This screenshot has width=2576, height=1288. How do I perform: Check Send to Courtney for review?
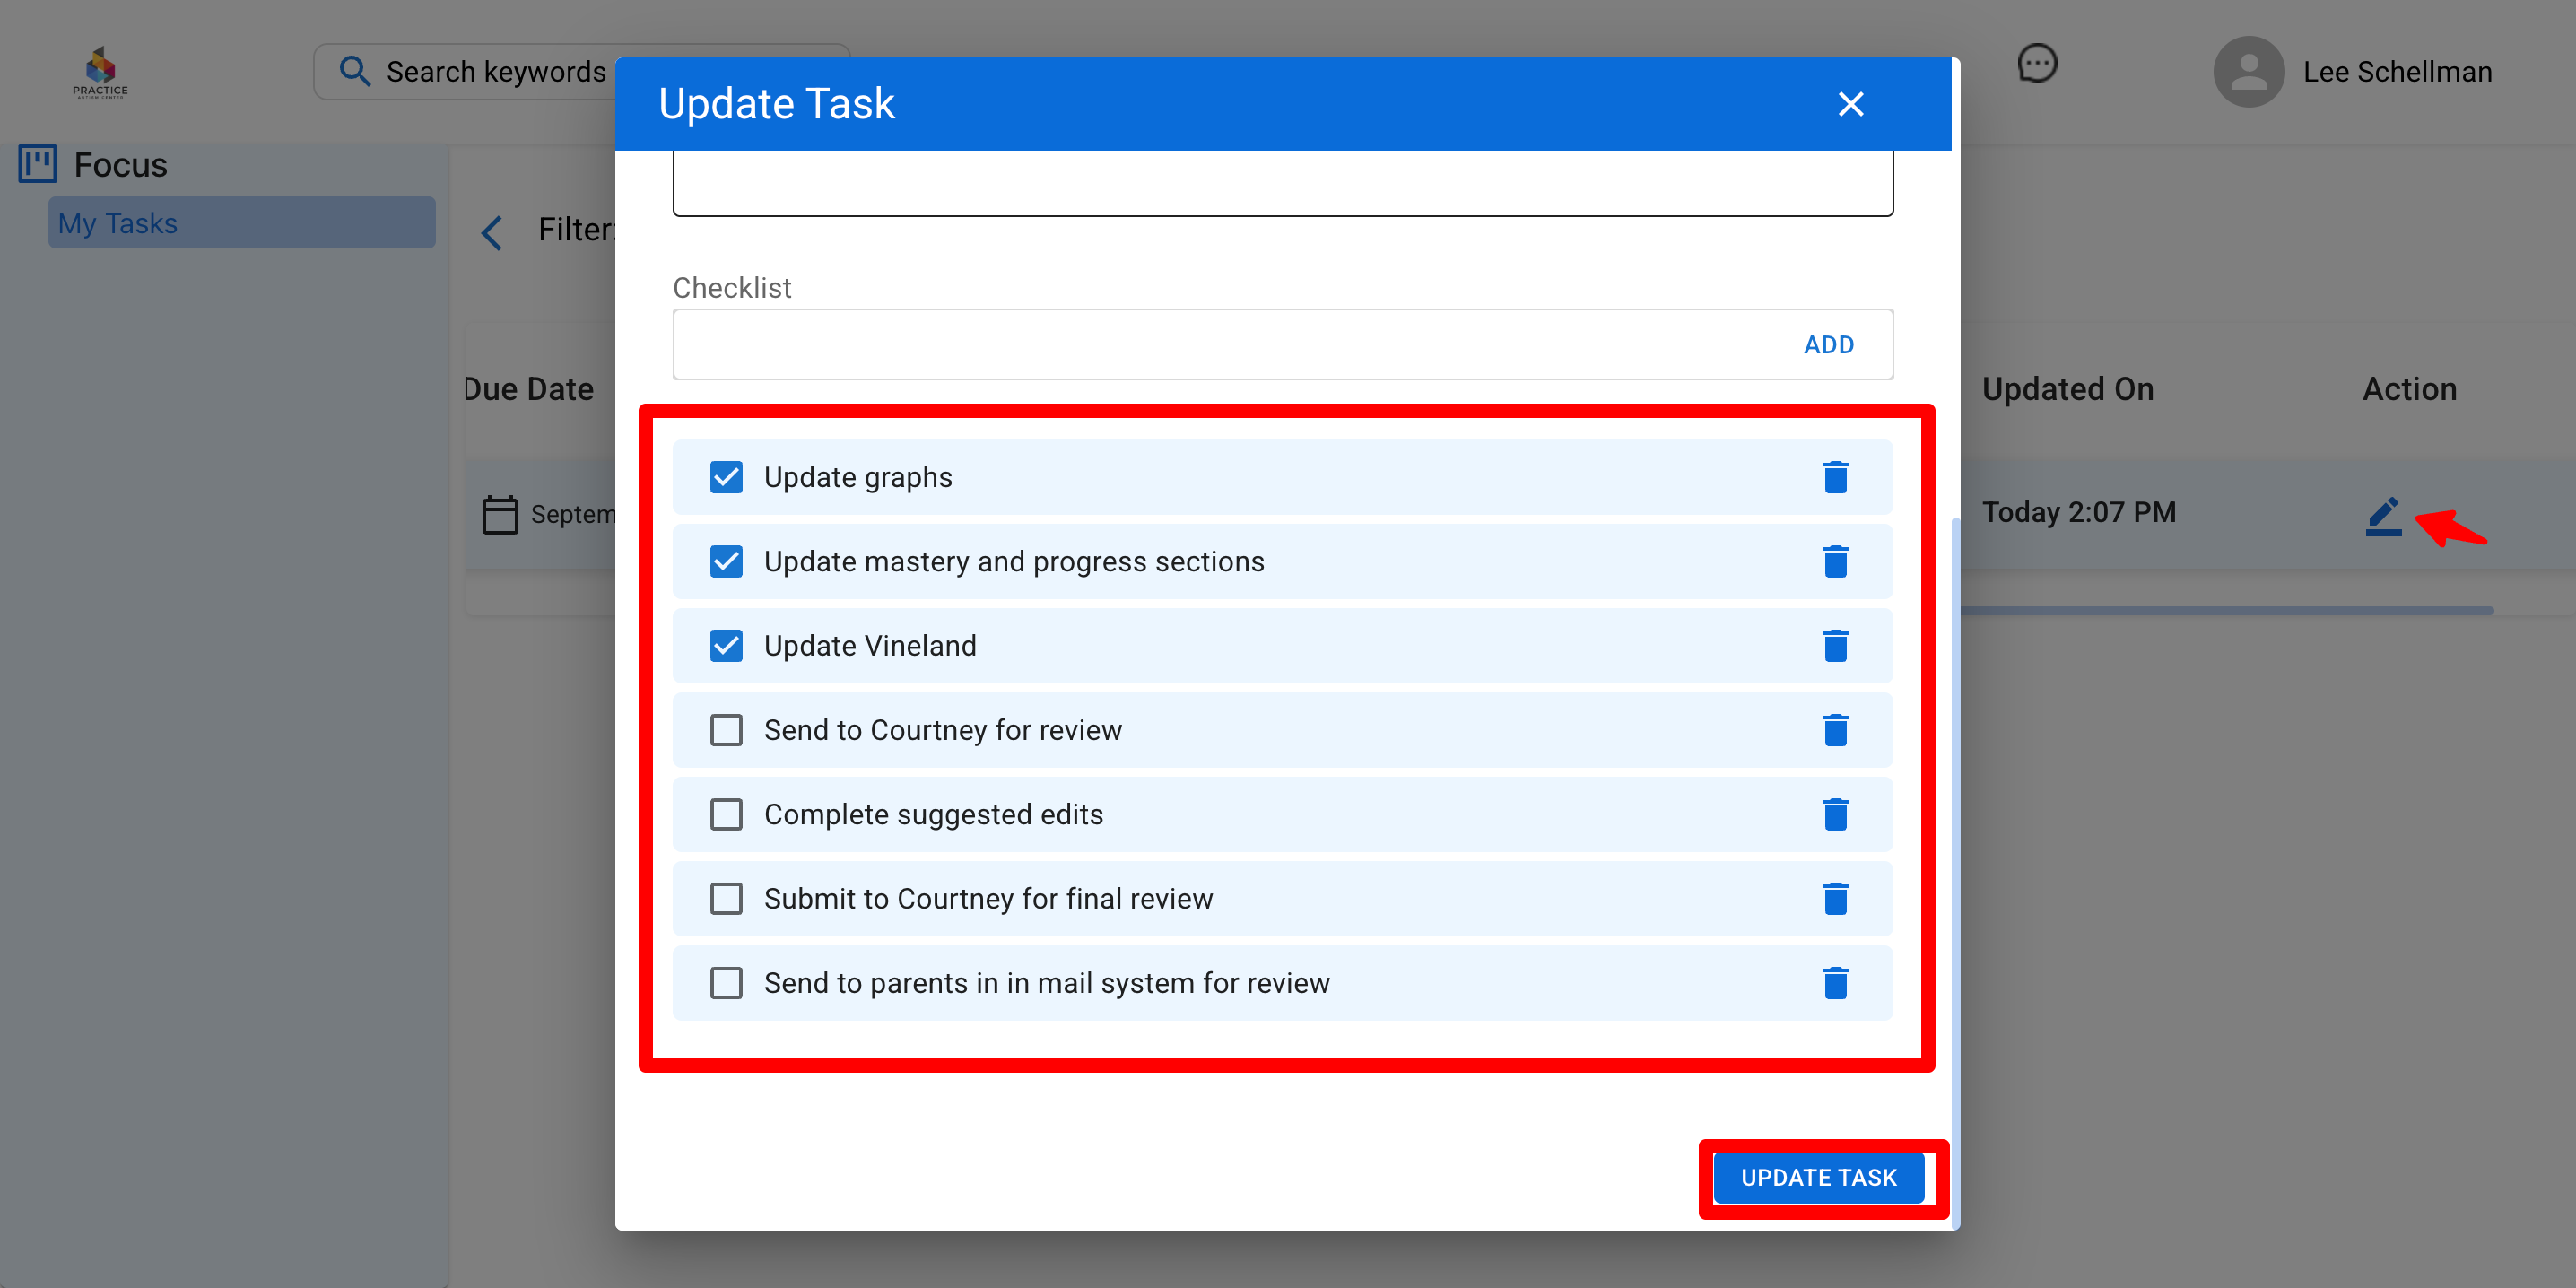tap(726, 730)
